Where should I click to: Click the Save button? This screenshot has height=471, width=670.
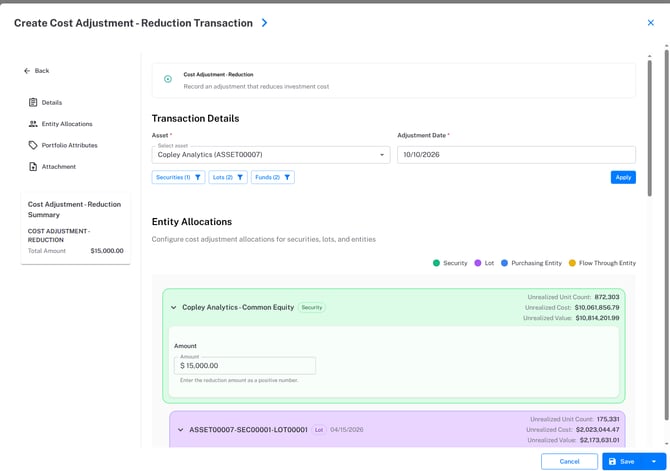[x=622, y=461]
